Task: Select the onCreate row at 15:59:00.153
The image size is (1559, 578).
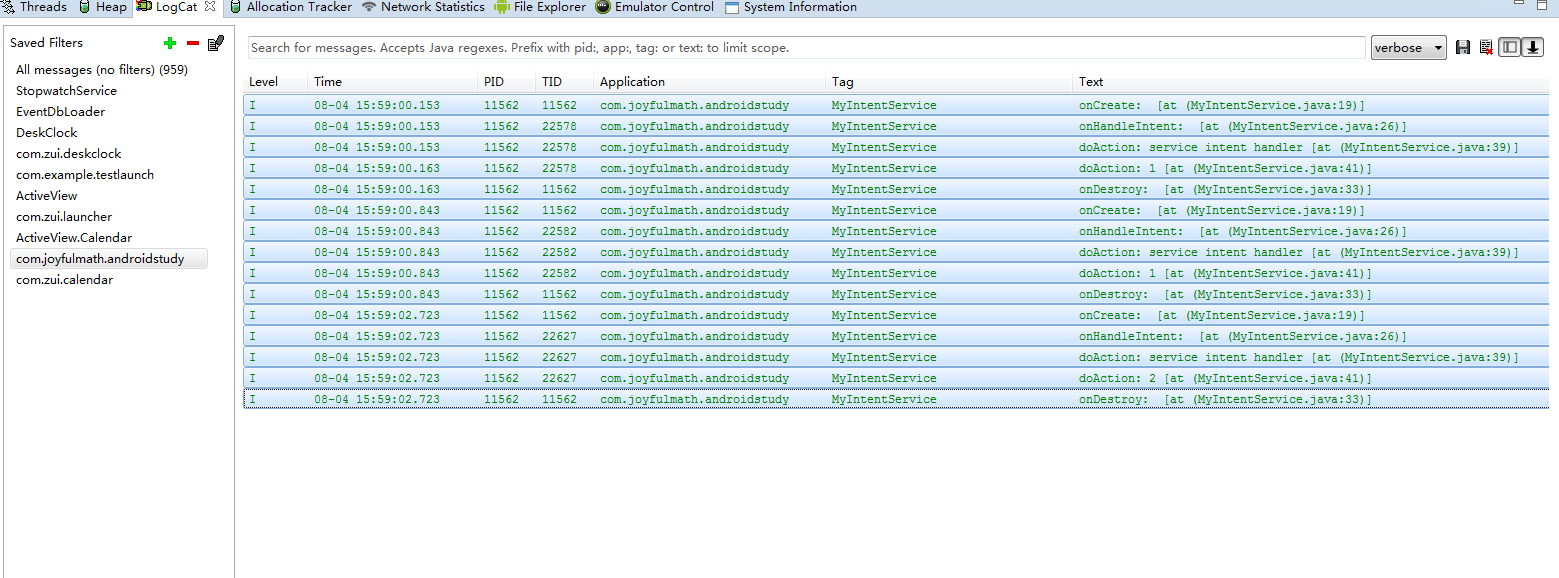Action: click(x=896, y=105)
